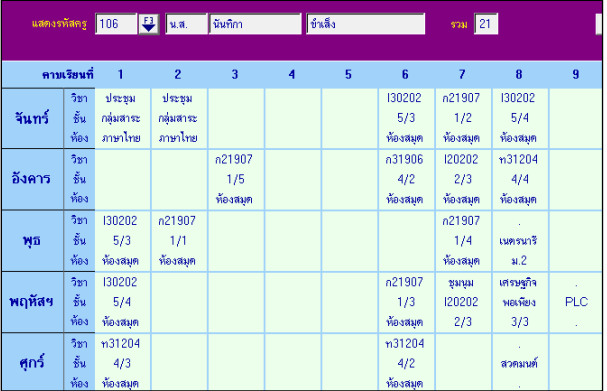Click the title field showing น.ส.
The height and width of the screenshot is (391, 607).
point(186,24)
